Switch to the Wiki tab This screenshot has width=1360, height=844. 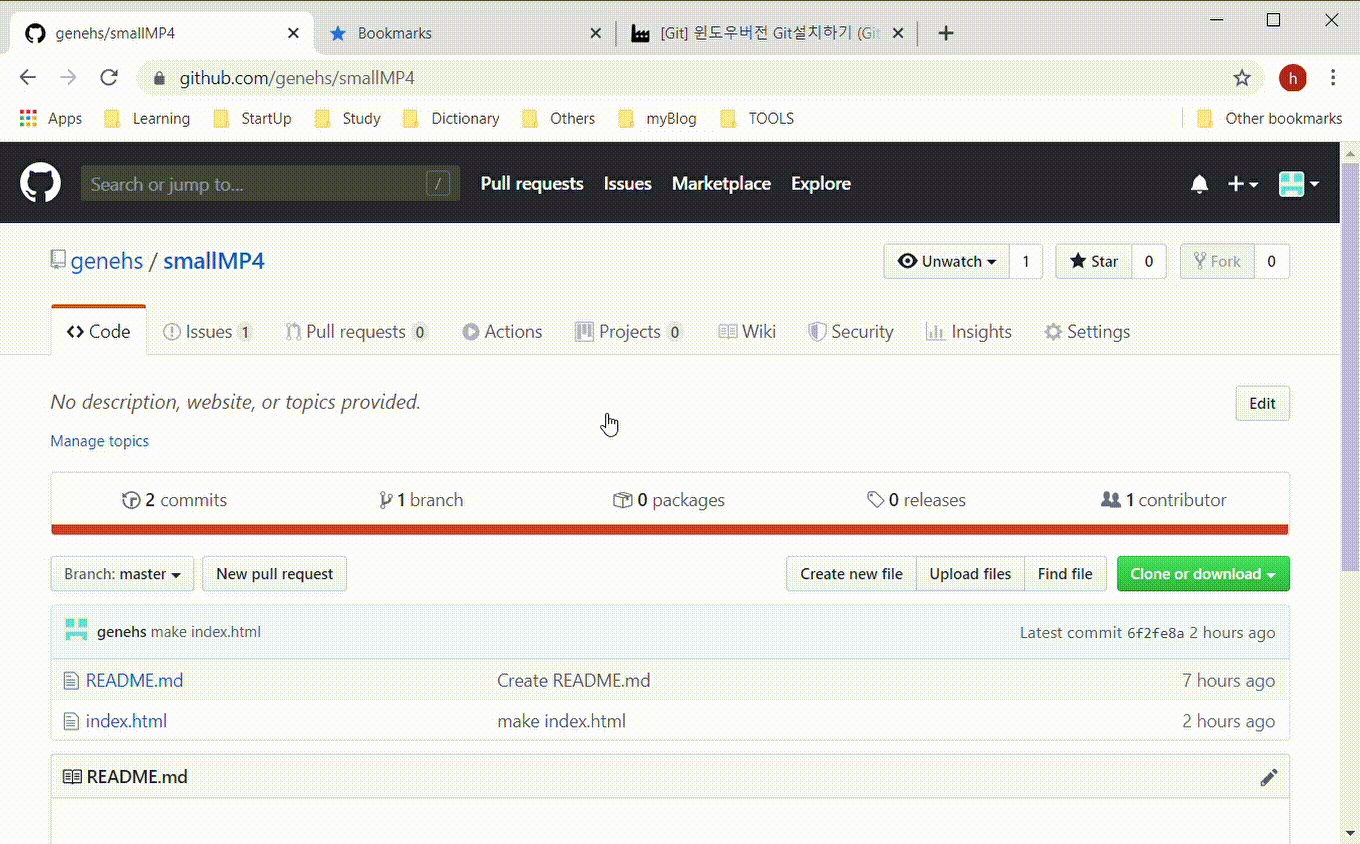[747, 331]
